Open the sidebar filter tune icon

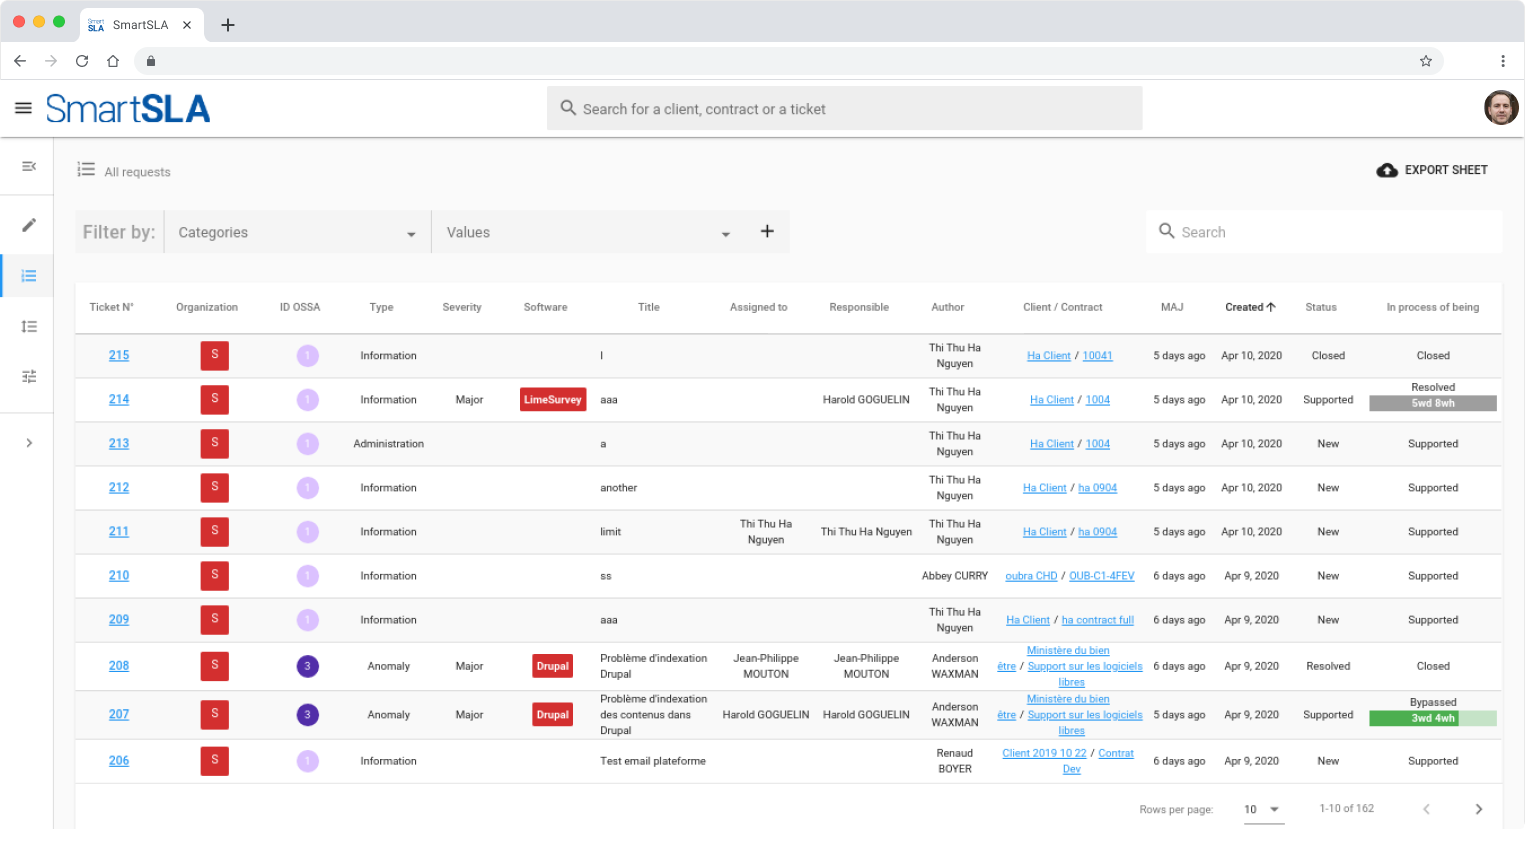coord(27,376)
